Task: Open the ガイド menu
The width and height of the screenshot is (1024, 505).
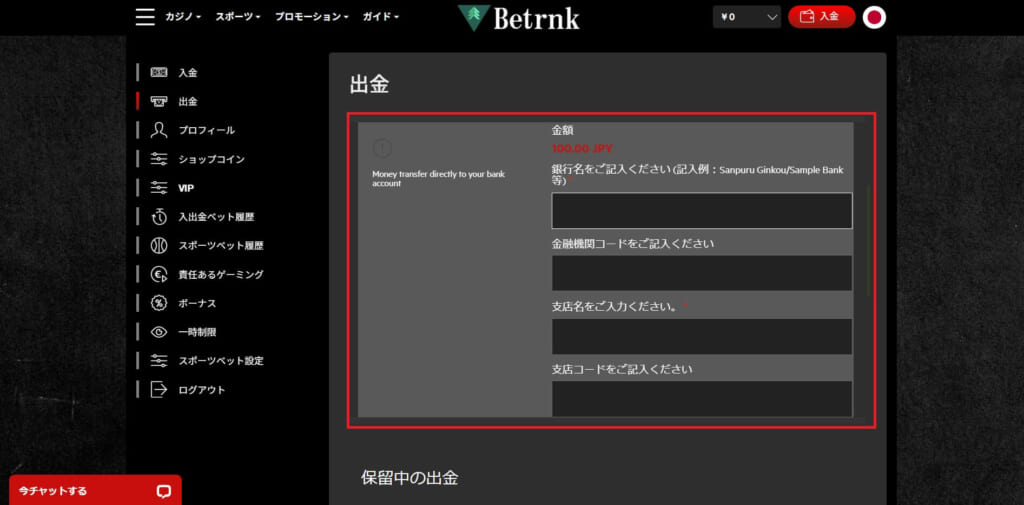Action: [380, 17]
